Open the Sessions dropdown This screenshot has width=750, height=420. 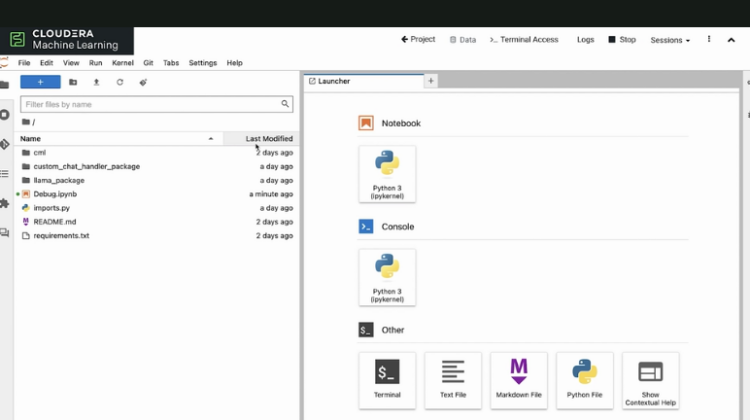[x=669, y=40]
